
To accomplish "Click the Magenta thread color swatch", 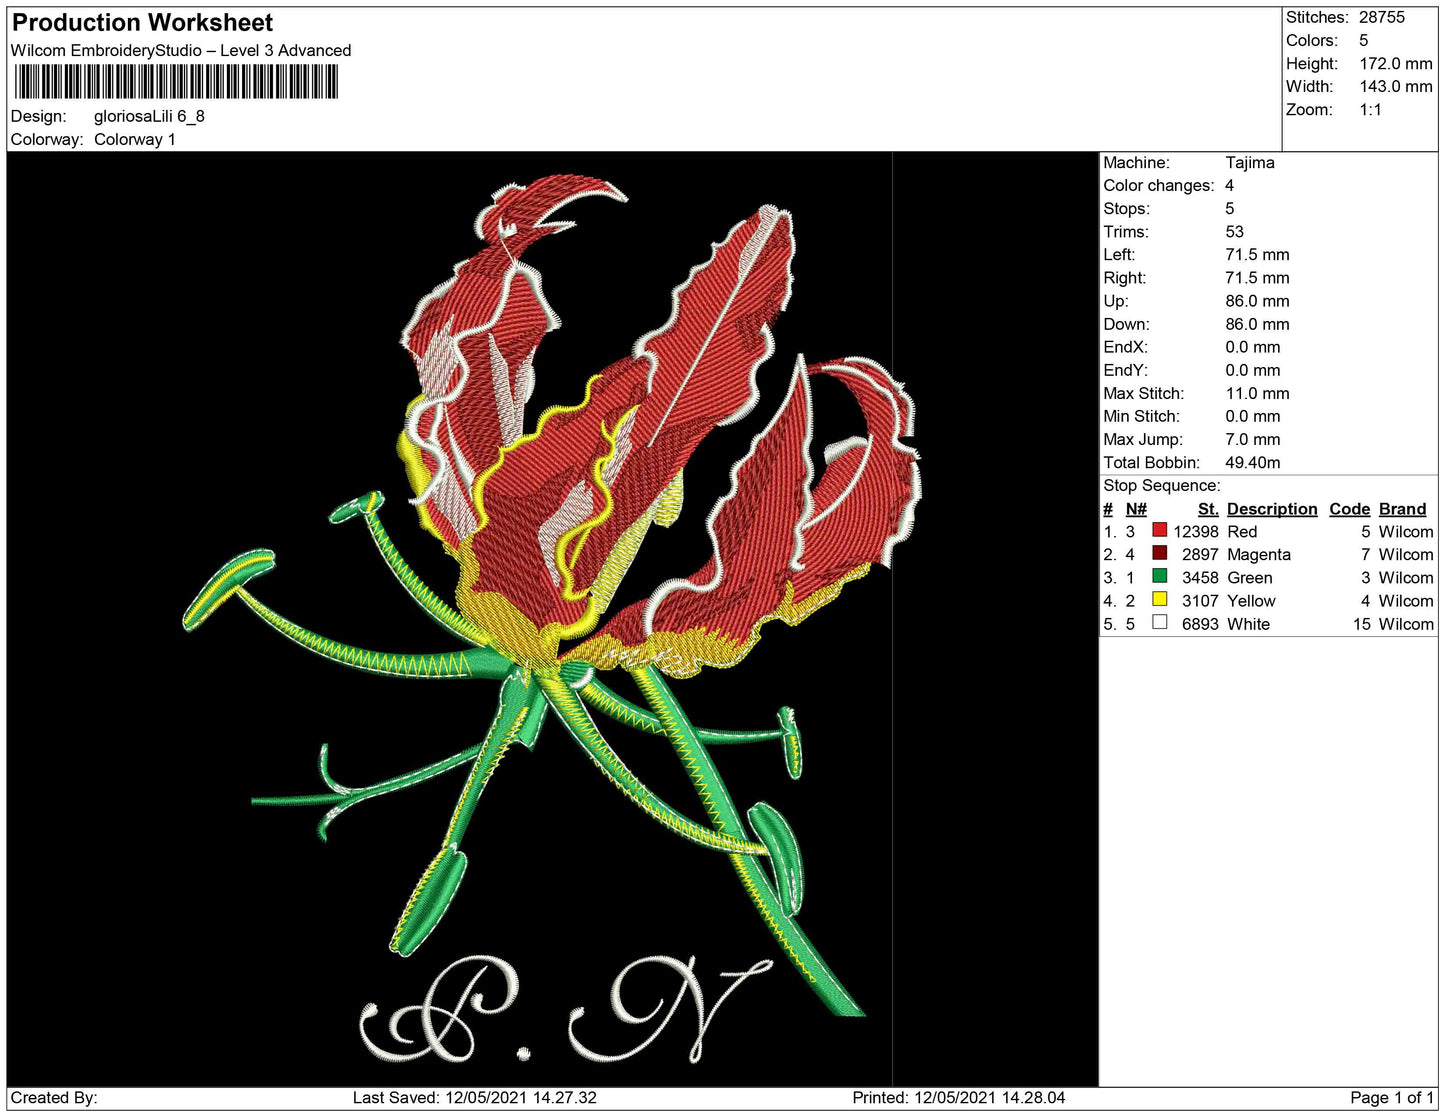I will (x=1161, y=554).
